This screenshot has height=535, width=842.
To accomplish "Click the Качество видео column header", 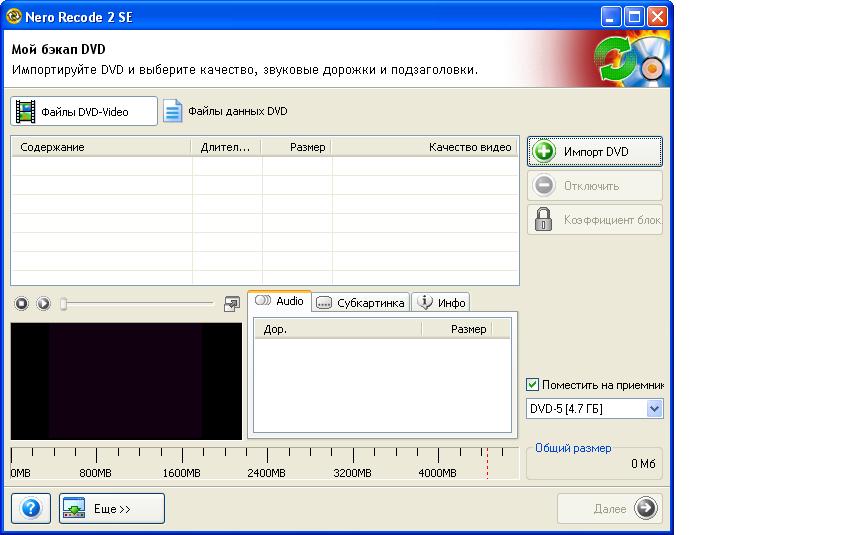I will [x=425, y=147].
